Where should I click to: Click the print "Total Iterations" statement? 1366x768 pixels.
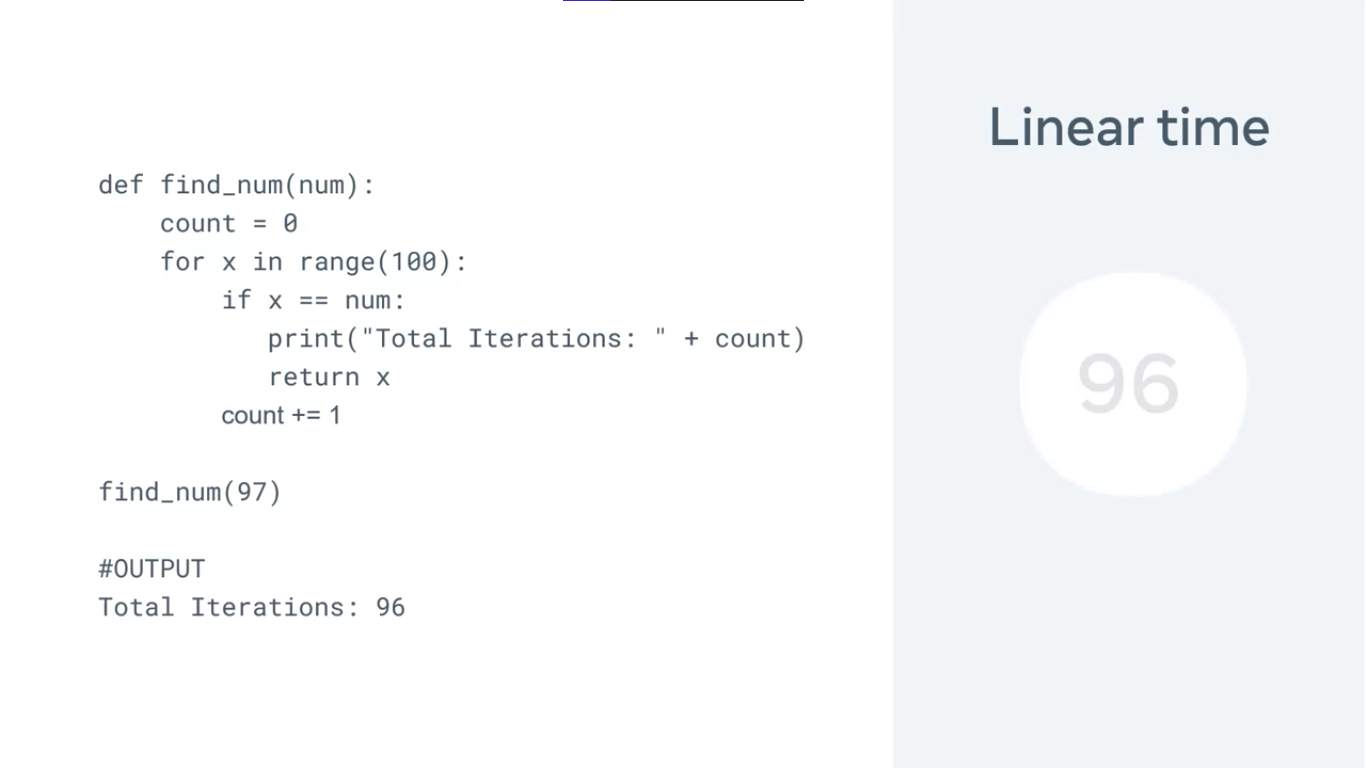tap(536, 339)
